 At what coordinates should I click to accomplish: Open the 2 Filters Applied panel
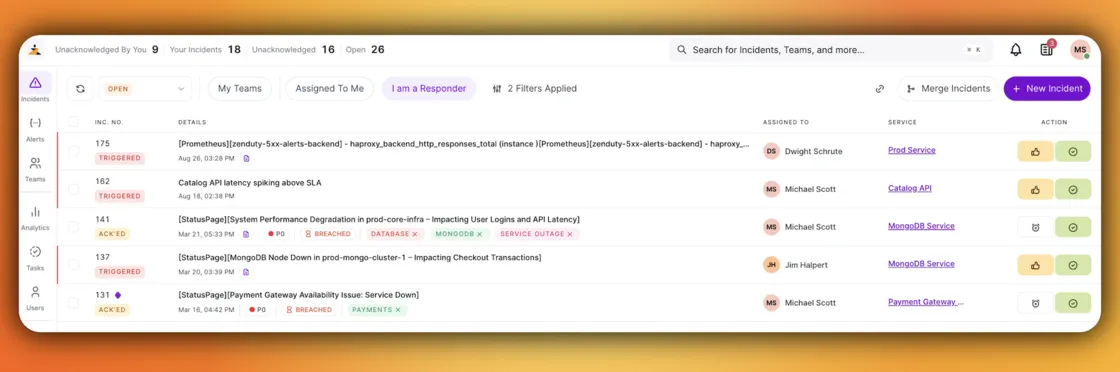pyautogui.click(x=535, y=89)
